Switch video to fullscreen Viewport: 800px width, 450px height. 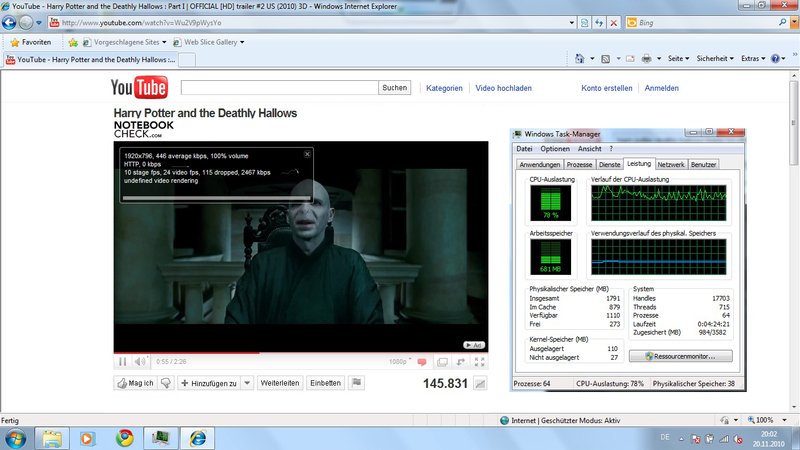[x=480, y=362]
